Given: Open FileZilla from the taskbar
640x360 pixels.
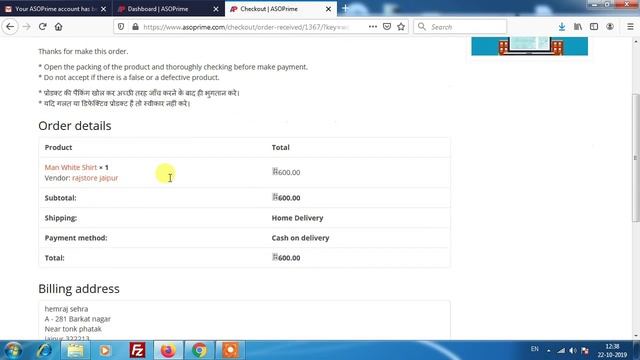Looking at the screenshot, I should pyautogui.click(x=137, y=350).
